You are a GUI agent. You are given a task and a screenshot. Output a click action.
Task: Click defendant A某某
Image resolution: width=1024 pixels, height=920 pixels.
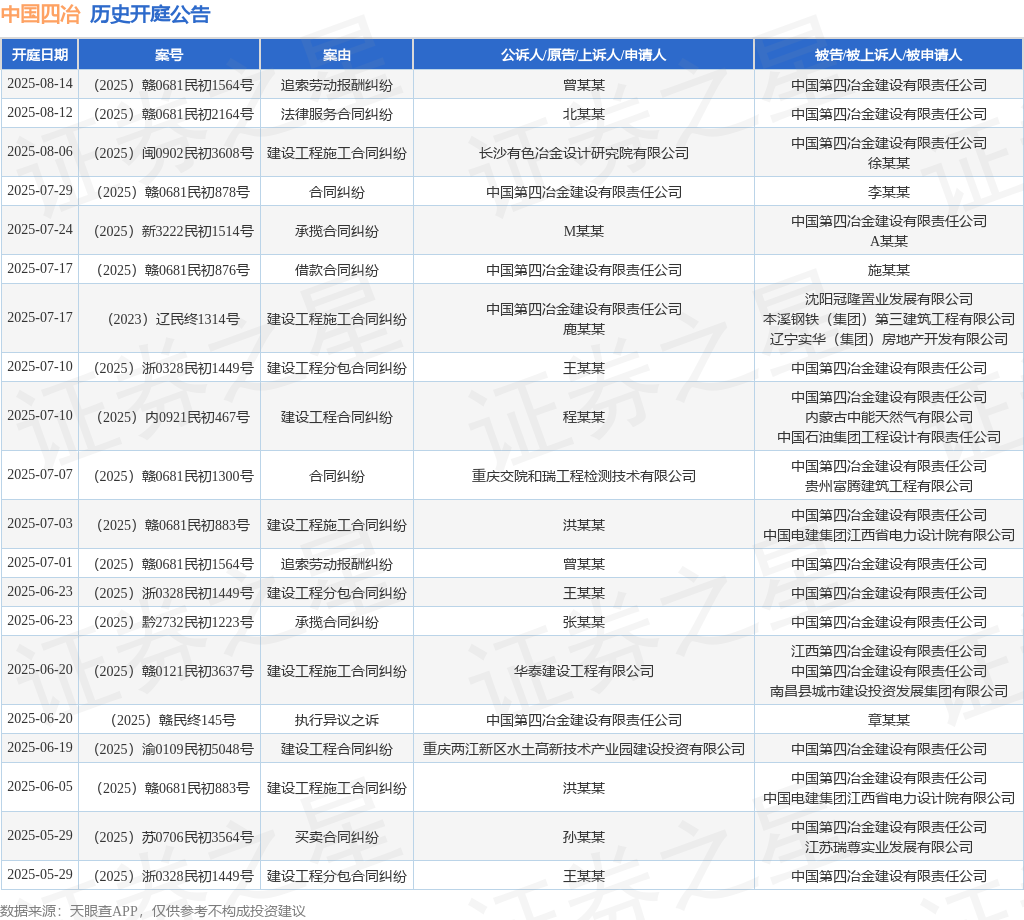point(889,241)
